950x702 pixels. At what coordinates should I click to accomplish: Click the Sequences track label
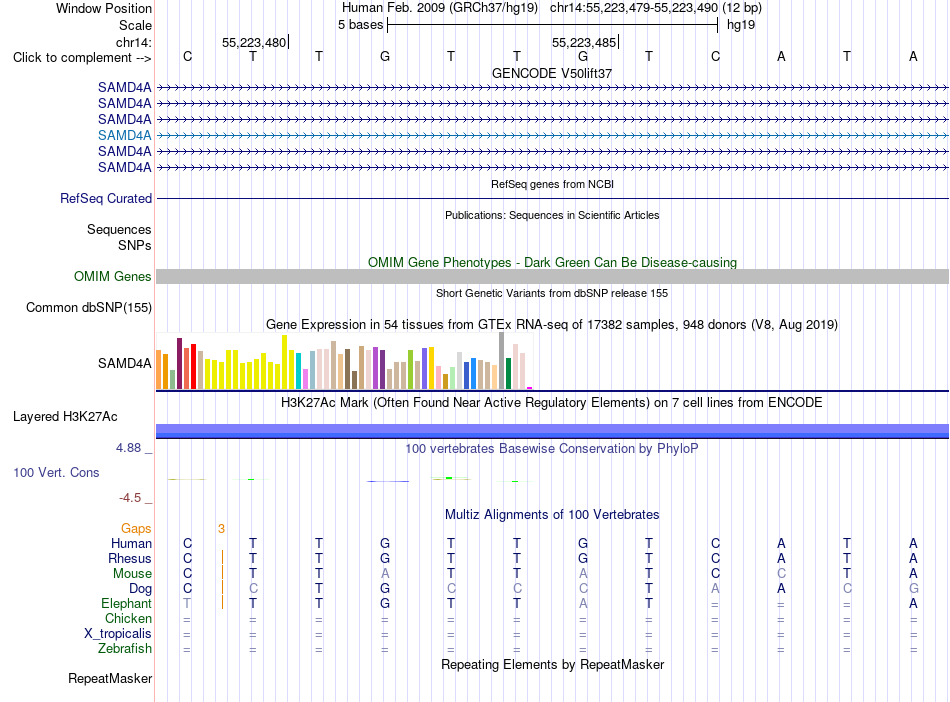tap(119, 230)
